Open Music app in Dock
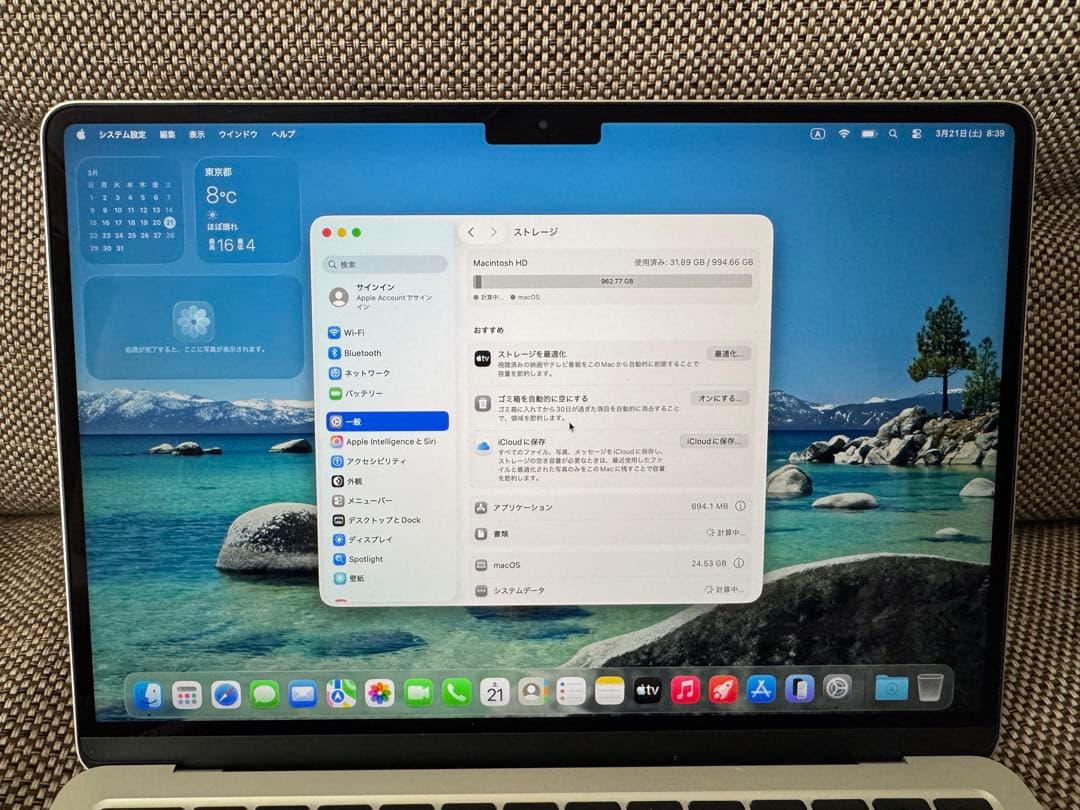 point(685,689)
